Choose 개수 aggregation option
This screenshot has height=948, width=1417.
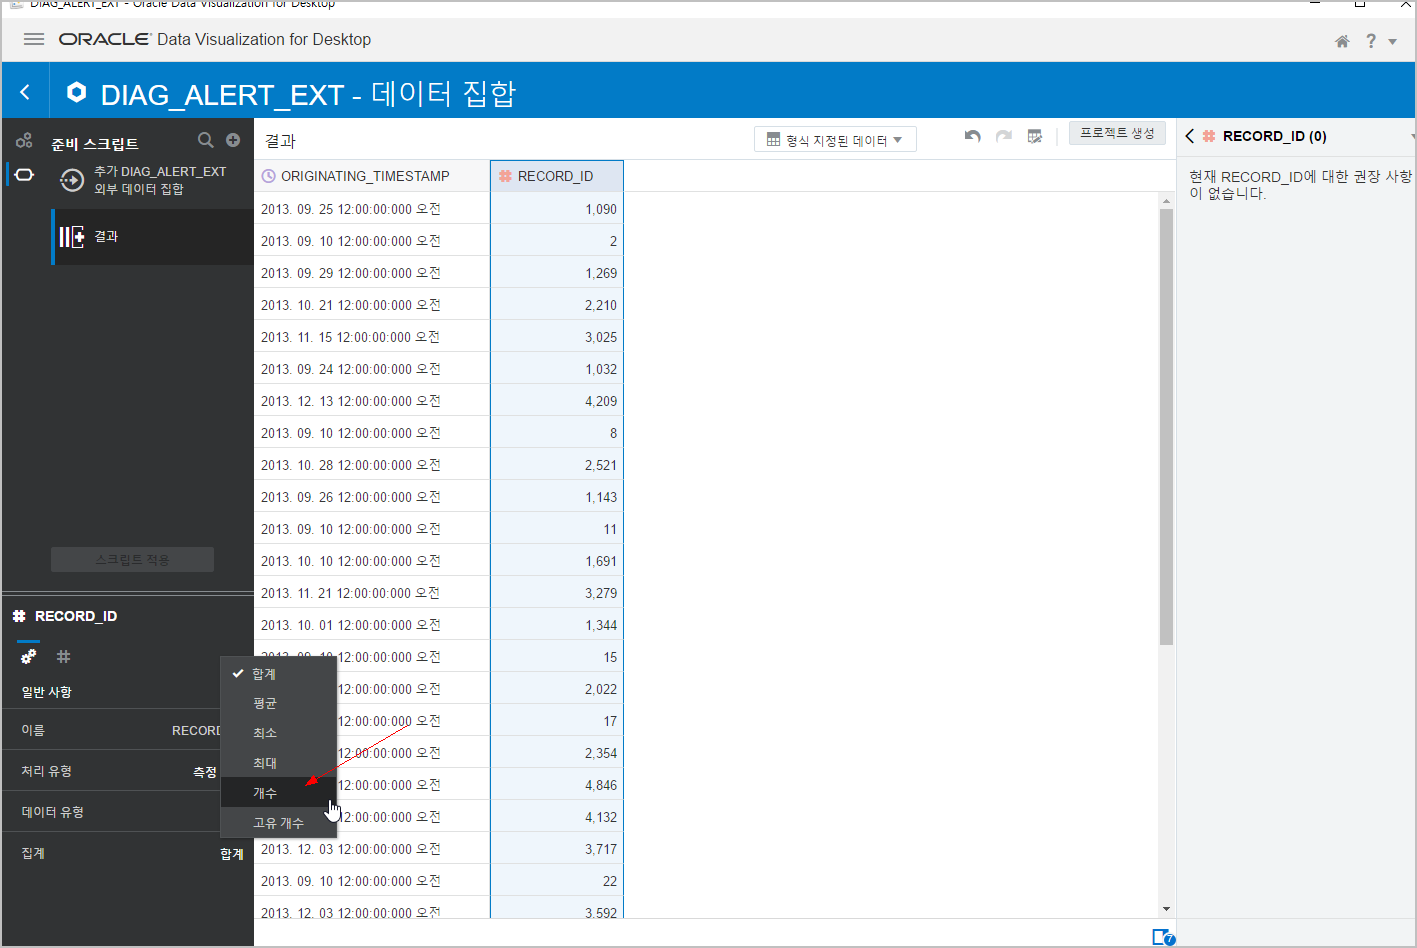click(x=278, y=793)
